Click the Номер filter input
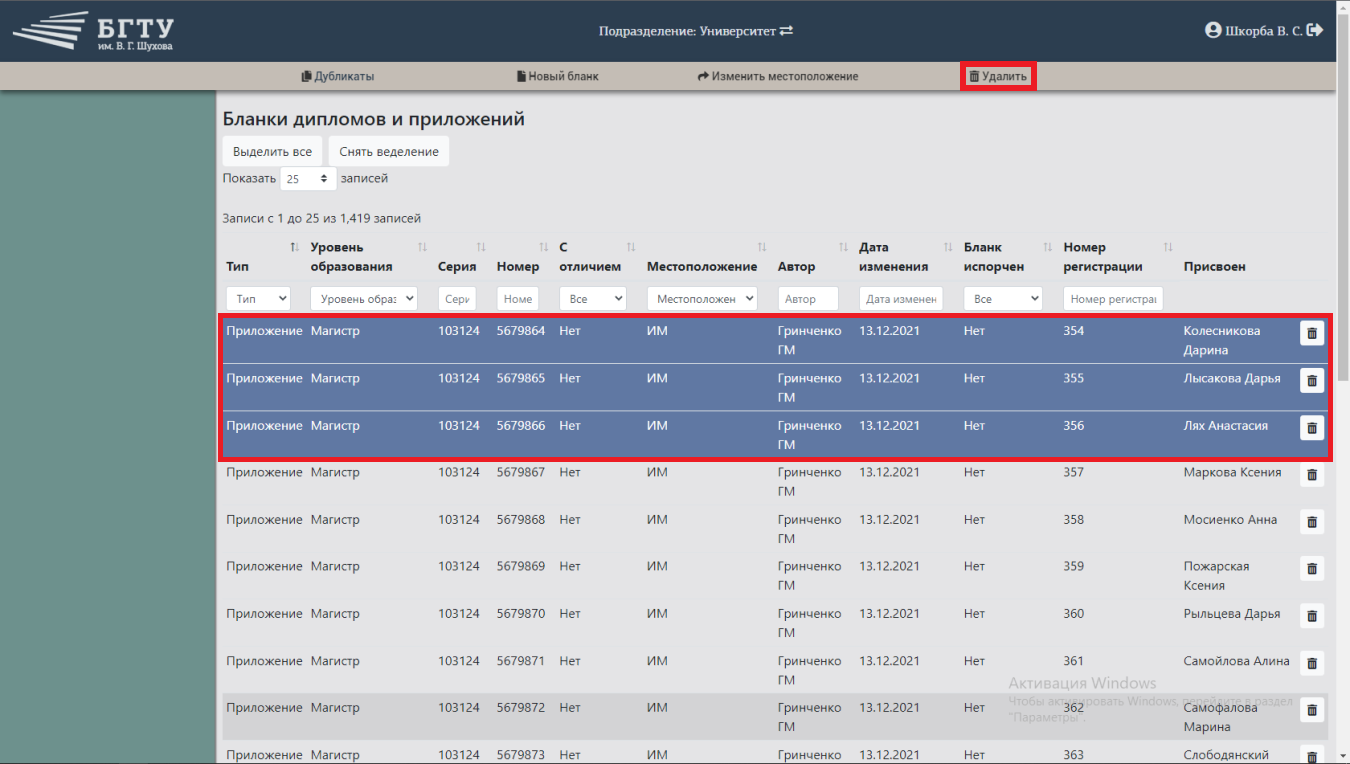This screenshot has width=1350, height=764. 518,299
